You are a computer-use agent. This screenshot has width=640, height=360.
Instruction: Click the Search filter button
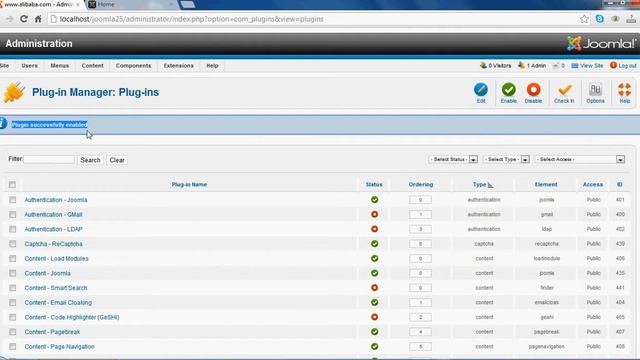click(x=90, y=160)
